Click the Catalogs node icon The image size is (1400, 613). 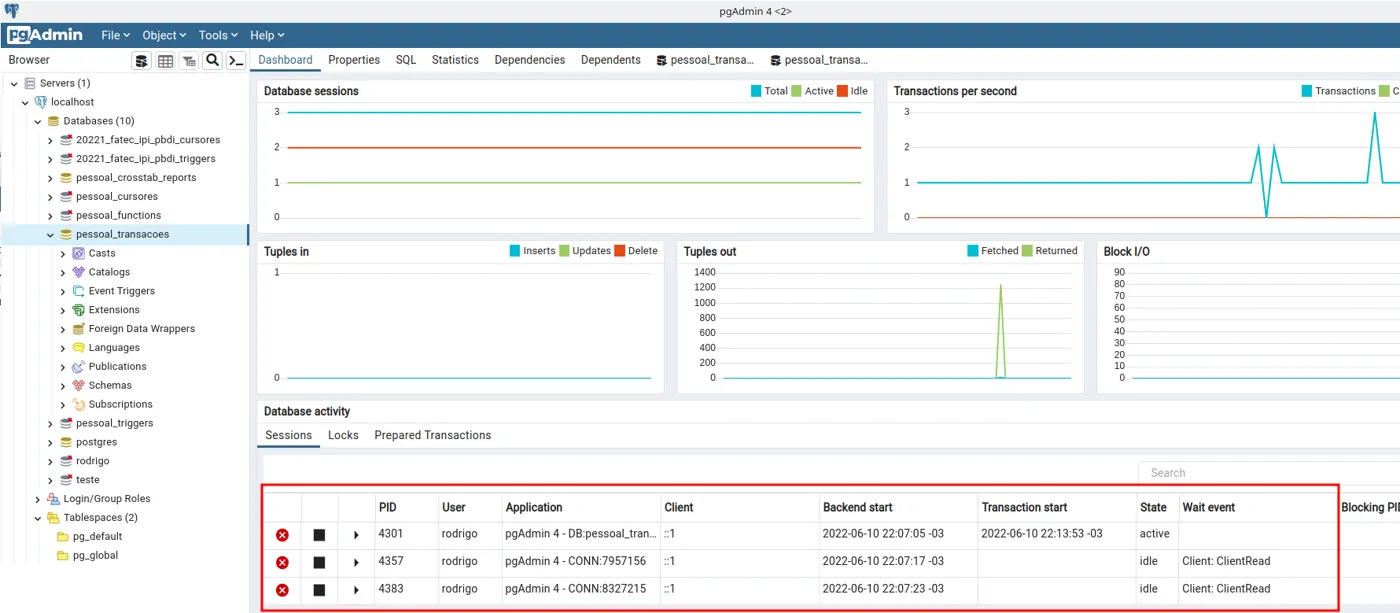click(x=78, y=272)
